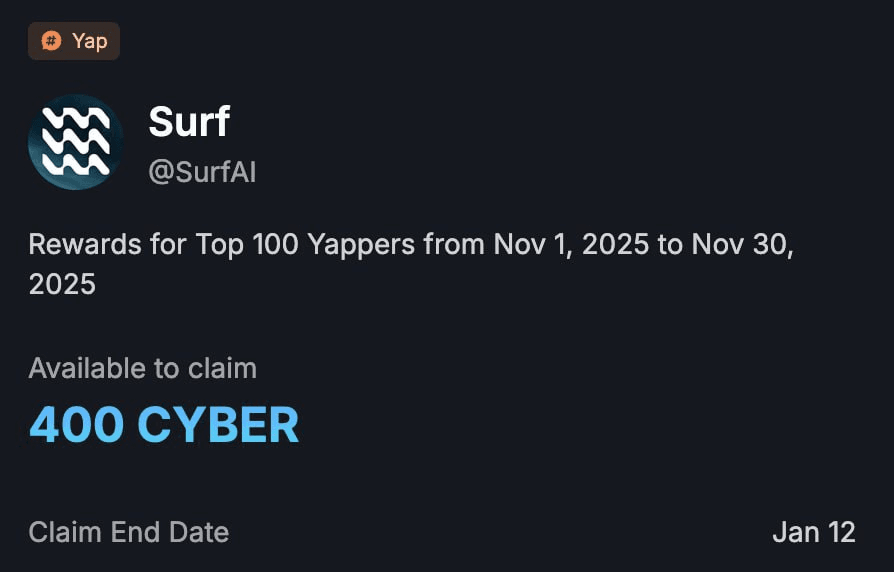The width and height of the screenshot is (894, 572).
Task: Select the Available to claim label
Action: [x=143, y=368]
